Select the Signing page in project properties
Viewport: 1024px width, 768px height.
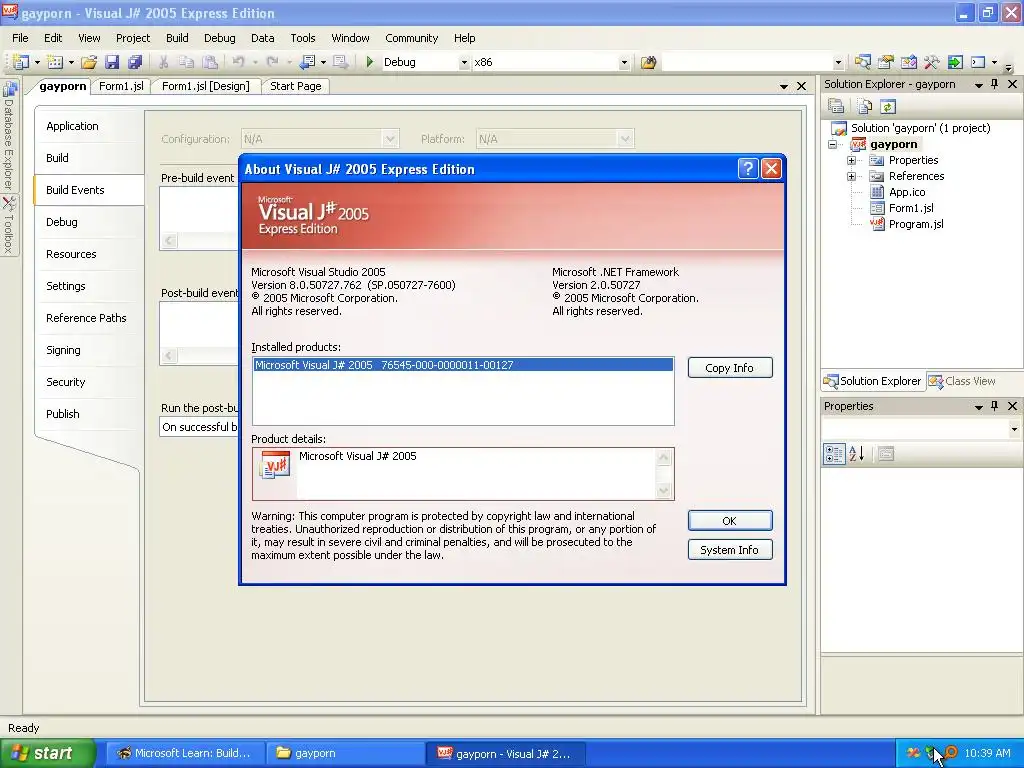click(x=63, y=350)
